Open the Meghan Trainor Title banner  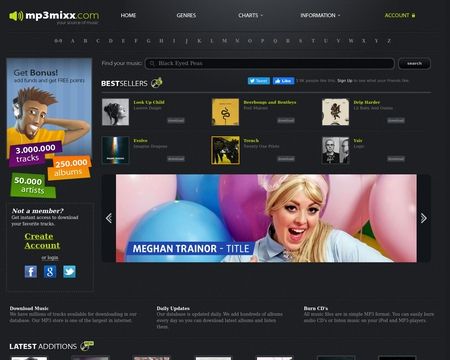click(266, 218)
